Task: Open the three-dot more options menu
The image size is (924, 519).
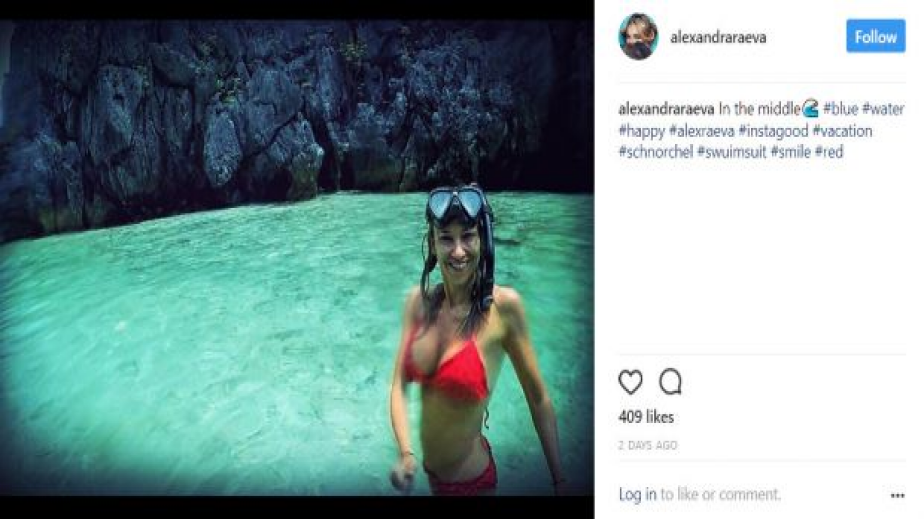Action: [897, 495]
